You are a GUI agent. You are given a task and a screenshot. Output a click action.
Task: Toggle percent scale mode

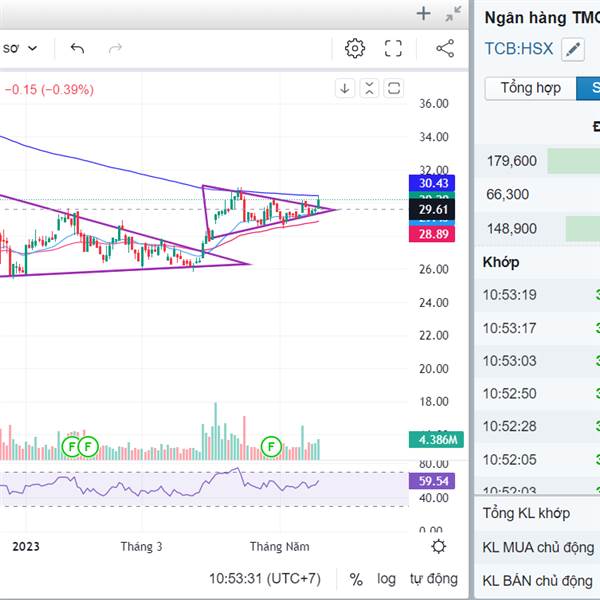pyautogui.click(x=356, y=579)
